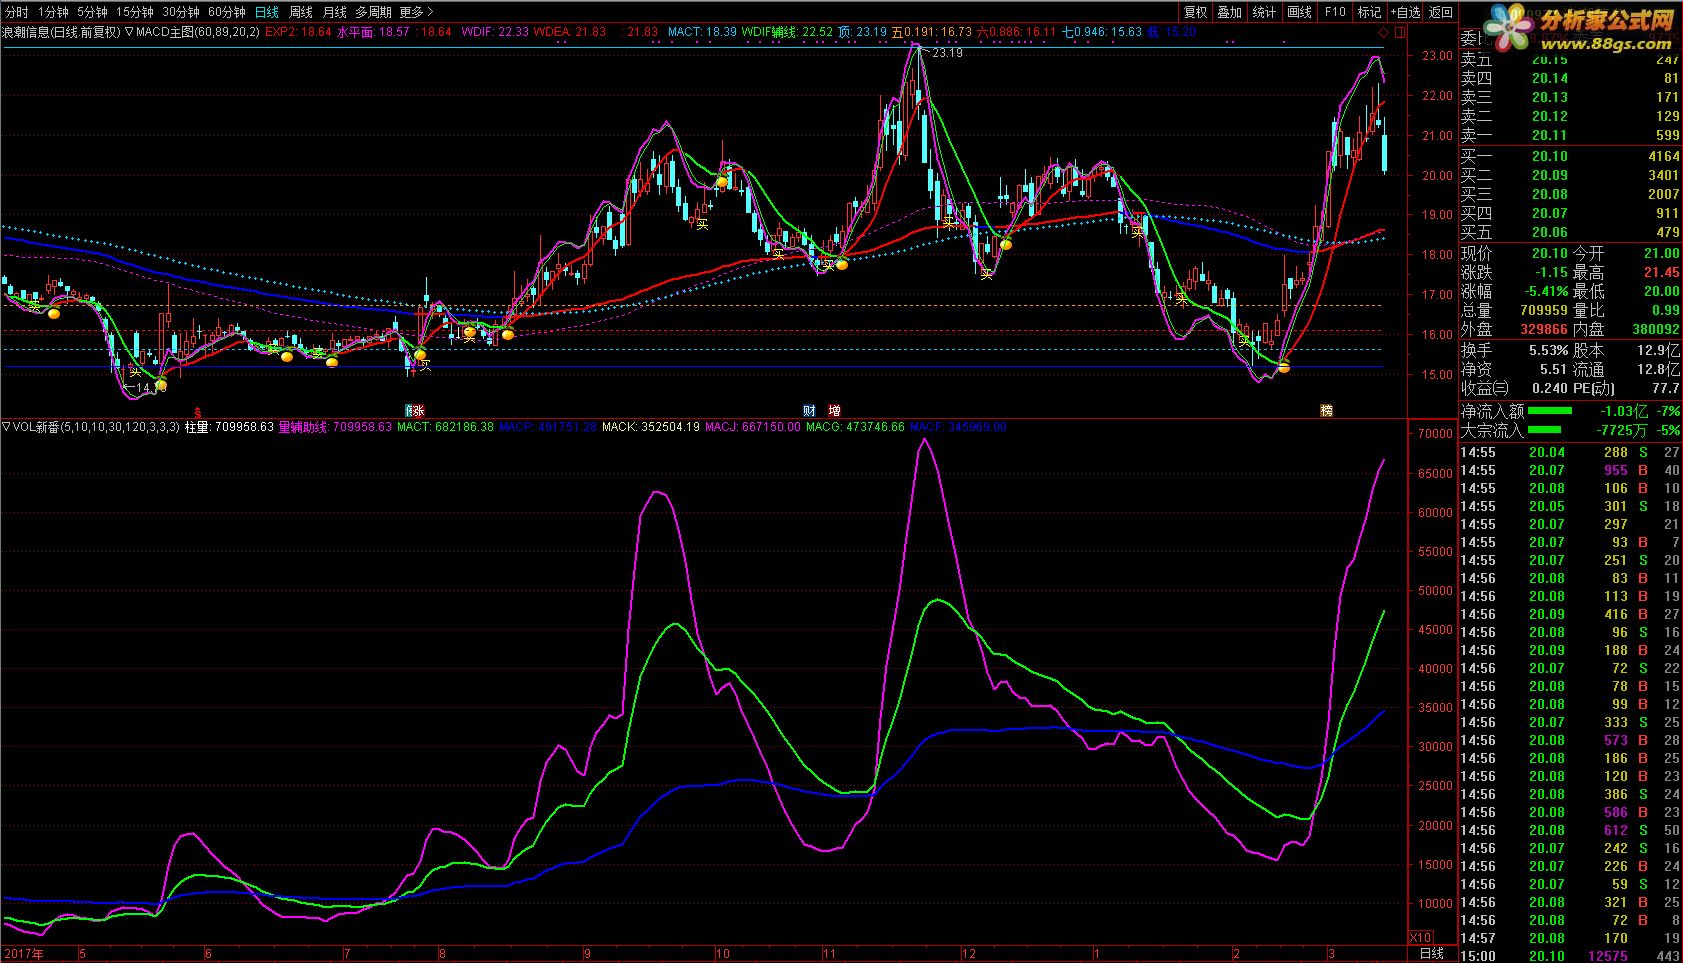Select the 买一 20.10 bid row
1683x963 pixels.
pos(1571,156)
